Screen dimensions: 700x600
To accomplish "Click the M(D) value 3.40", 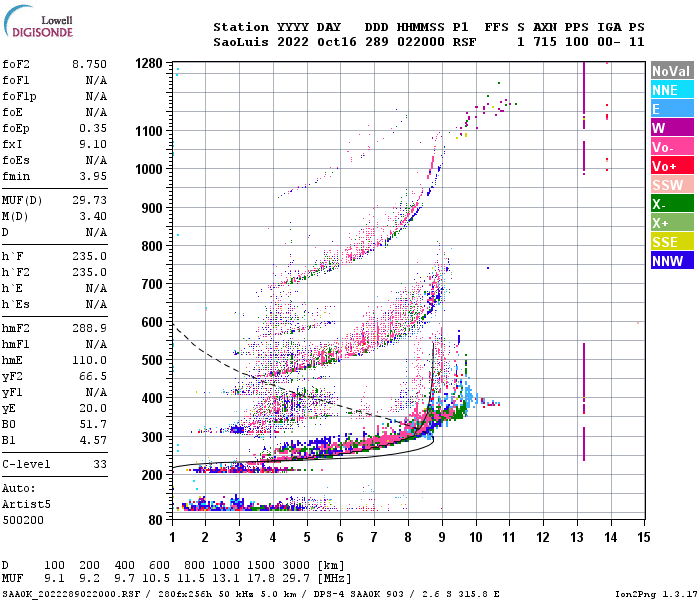I will pos(93,216).
